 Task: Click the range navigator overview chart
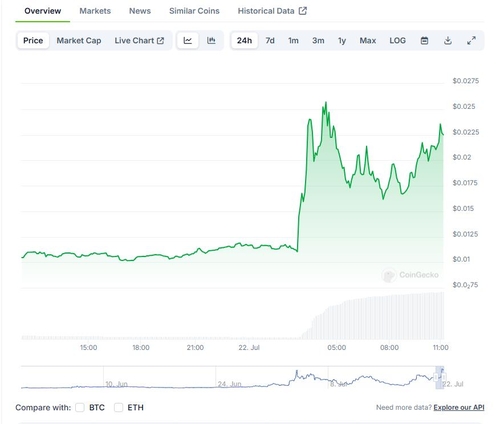[x=232, y=378]
